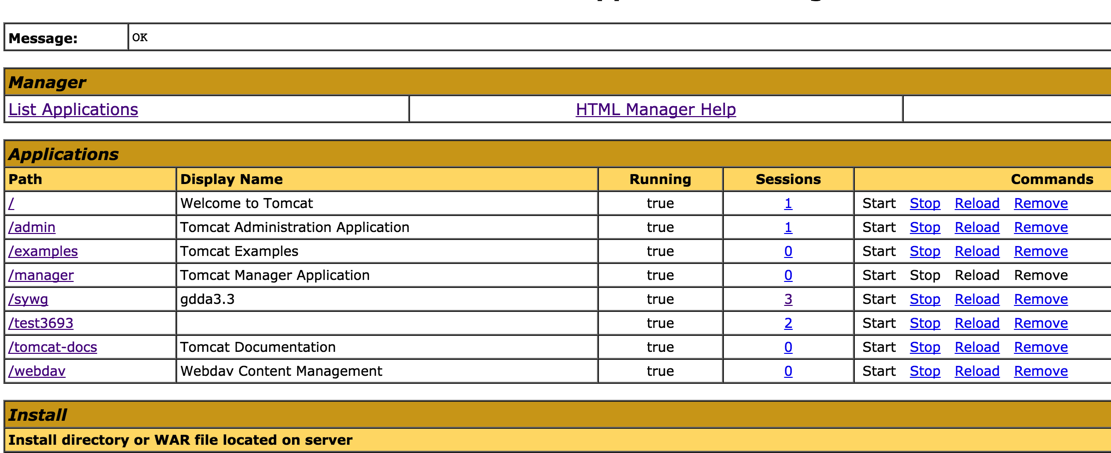Remove the Webdav Content Management application
The width and height of the screenshot is (1111, 453).
[1041, 371]
